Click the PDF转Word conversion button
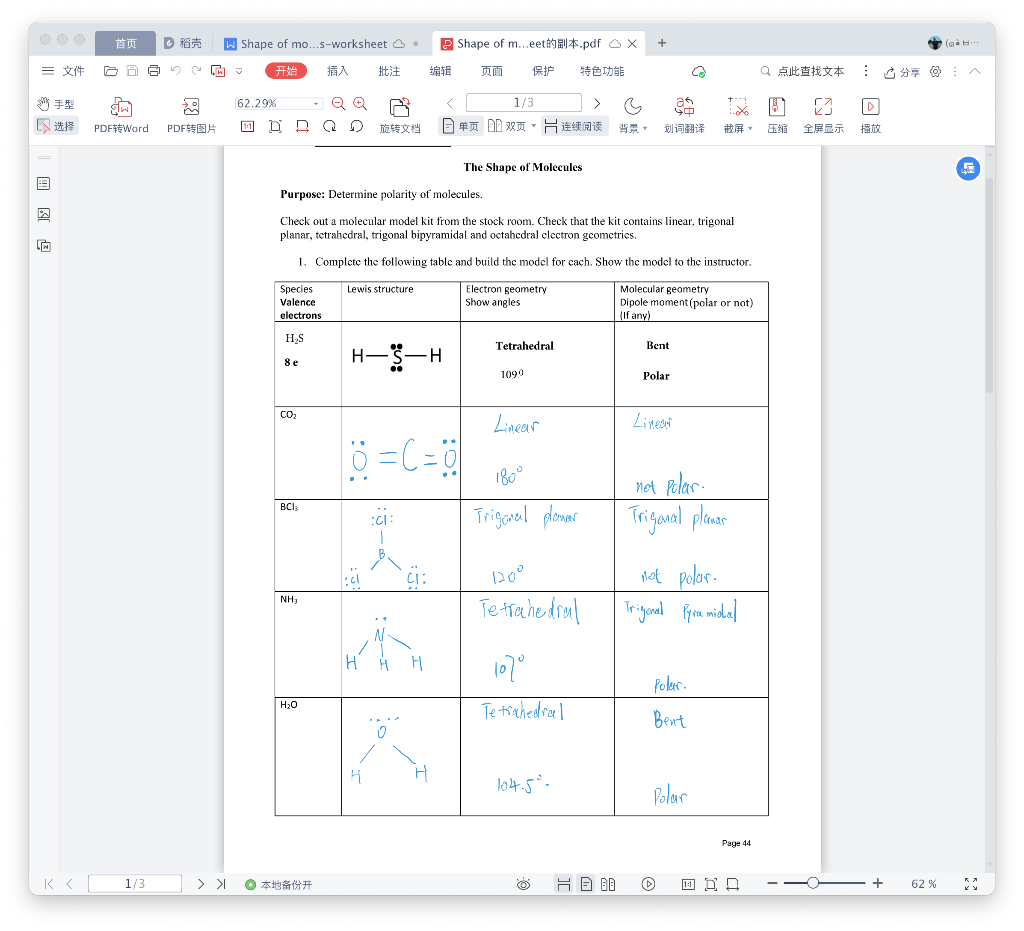Image resolution: width=1024 pixels, height=931 pixels. pyautogui.click(x=121, y=115)
